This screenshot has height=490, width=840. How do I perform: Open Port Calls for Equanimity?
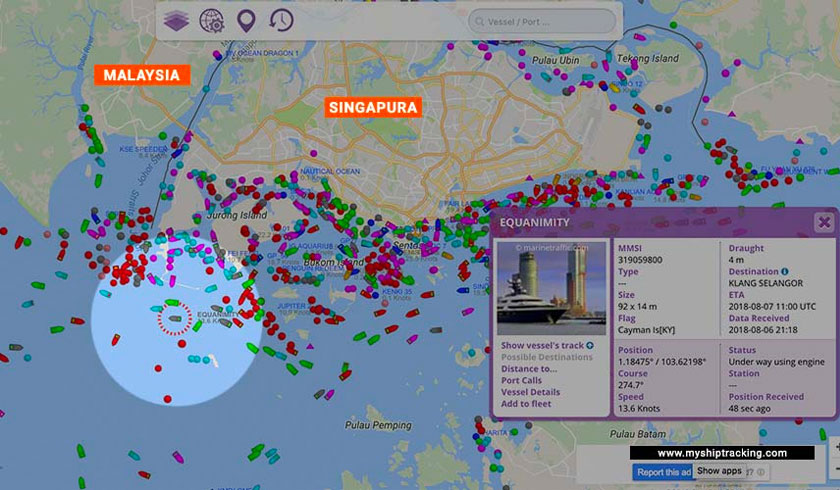point(524,380)
